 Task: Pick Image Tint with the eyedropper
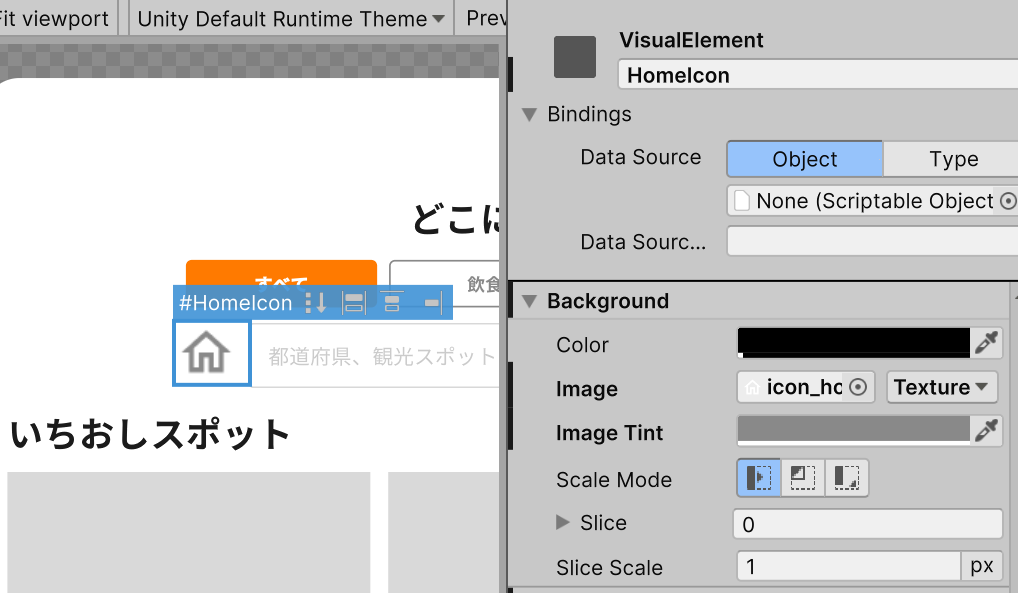click(x=987, y=432)
